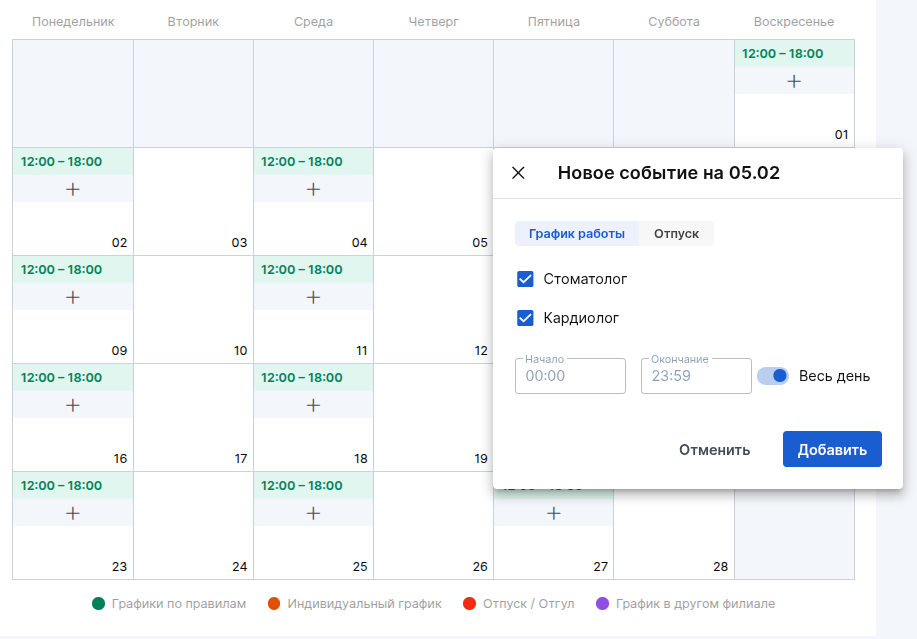Add event via plus on Friday 27
The height and width of the screenshot is (639, 917).
(554, 513)
